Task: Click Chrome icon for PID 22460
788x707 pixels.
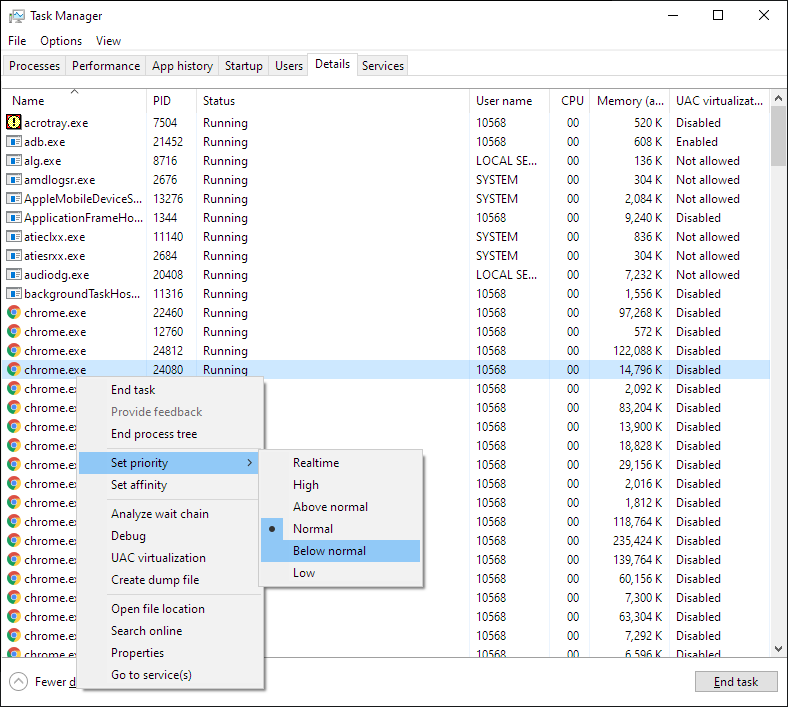Action: [14, 313]
